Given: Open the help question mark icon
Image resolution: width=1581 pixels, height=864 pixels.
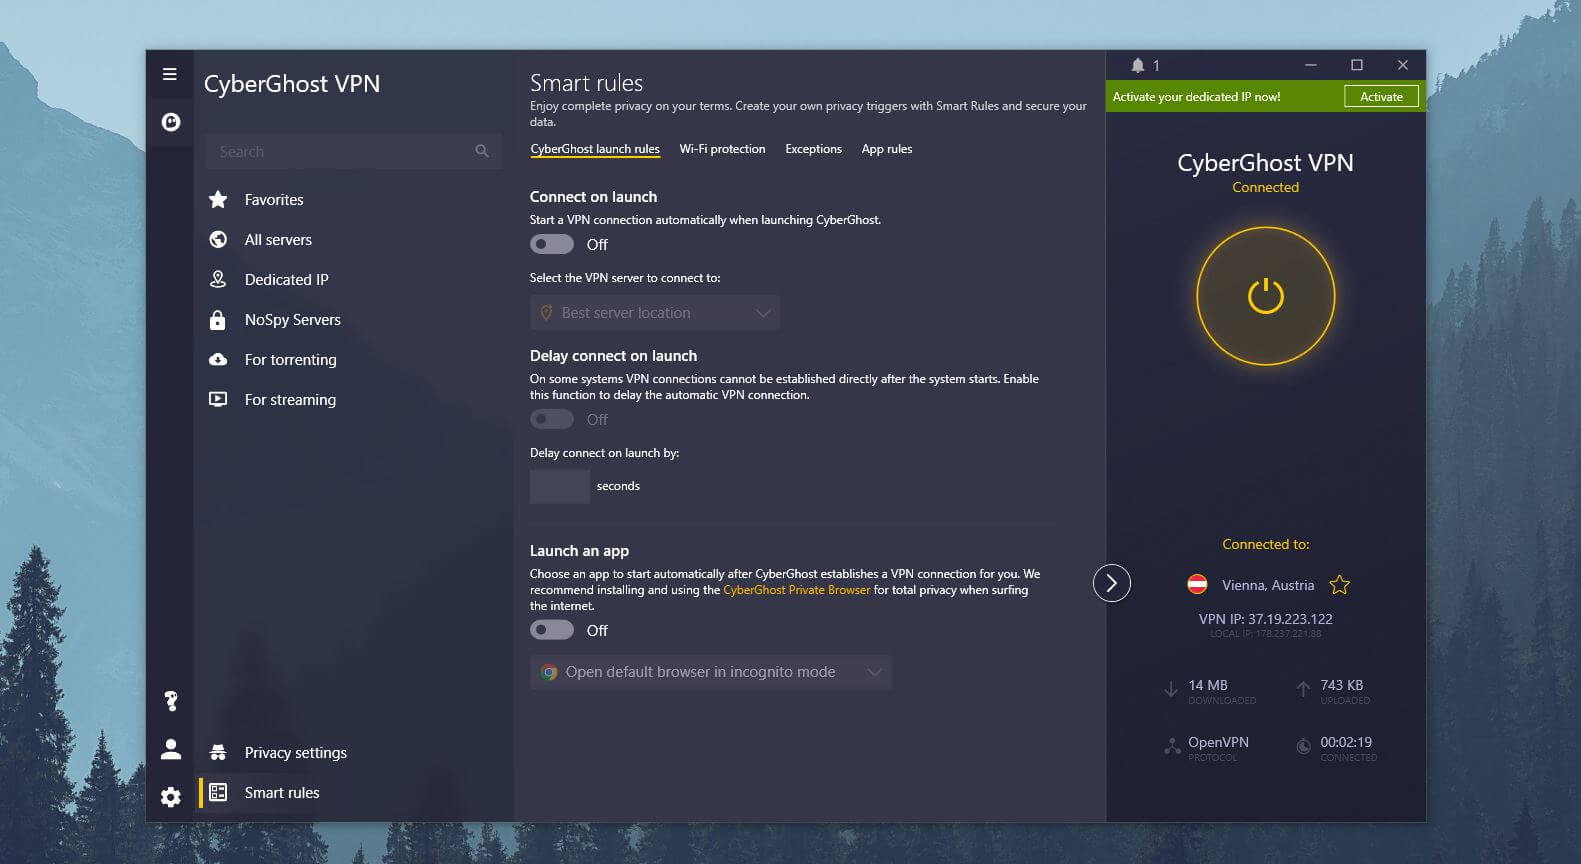Looking at the screenshot, I should 171,701.
